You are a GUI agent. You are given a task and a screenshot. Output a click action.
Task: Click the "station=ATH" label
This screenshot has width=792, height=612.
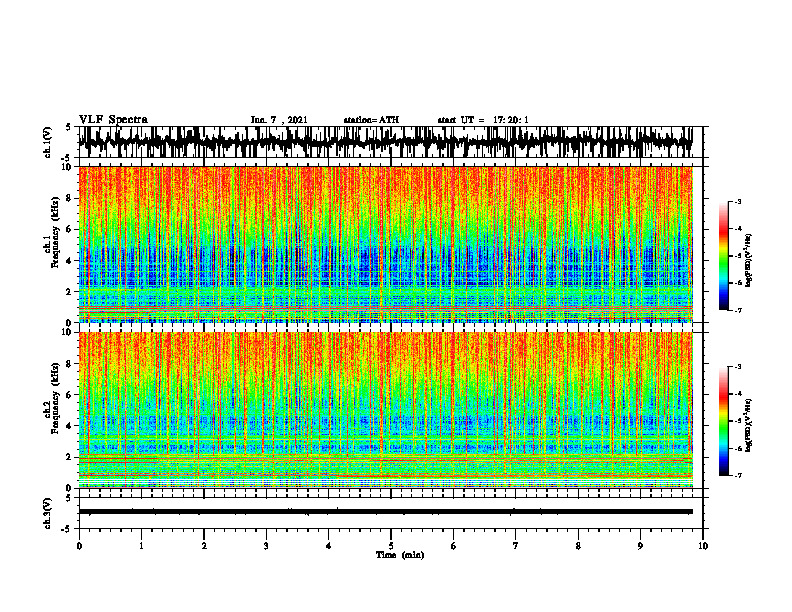pyautogui.click(x=371, y=120)
